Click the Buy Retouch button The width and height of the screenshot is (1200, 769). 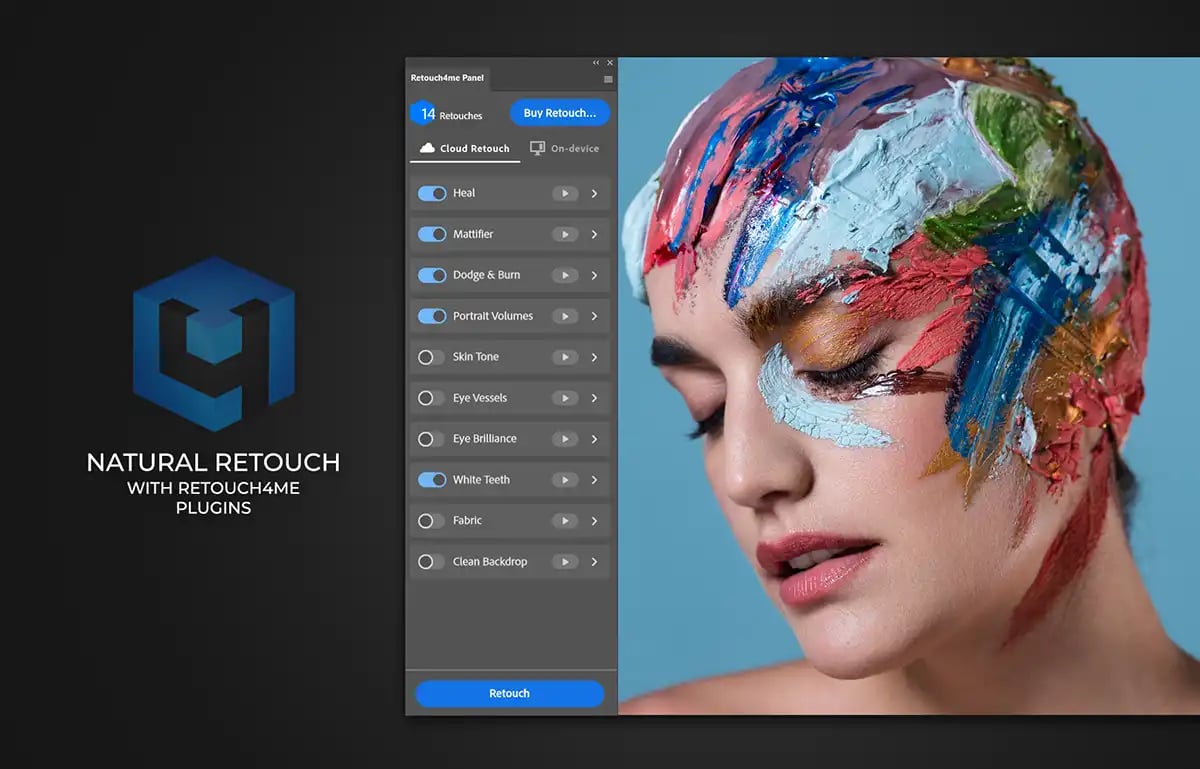click(560, 113)
